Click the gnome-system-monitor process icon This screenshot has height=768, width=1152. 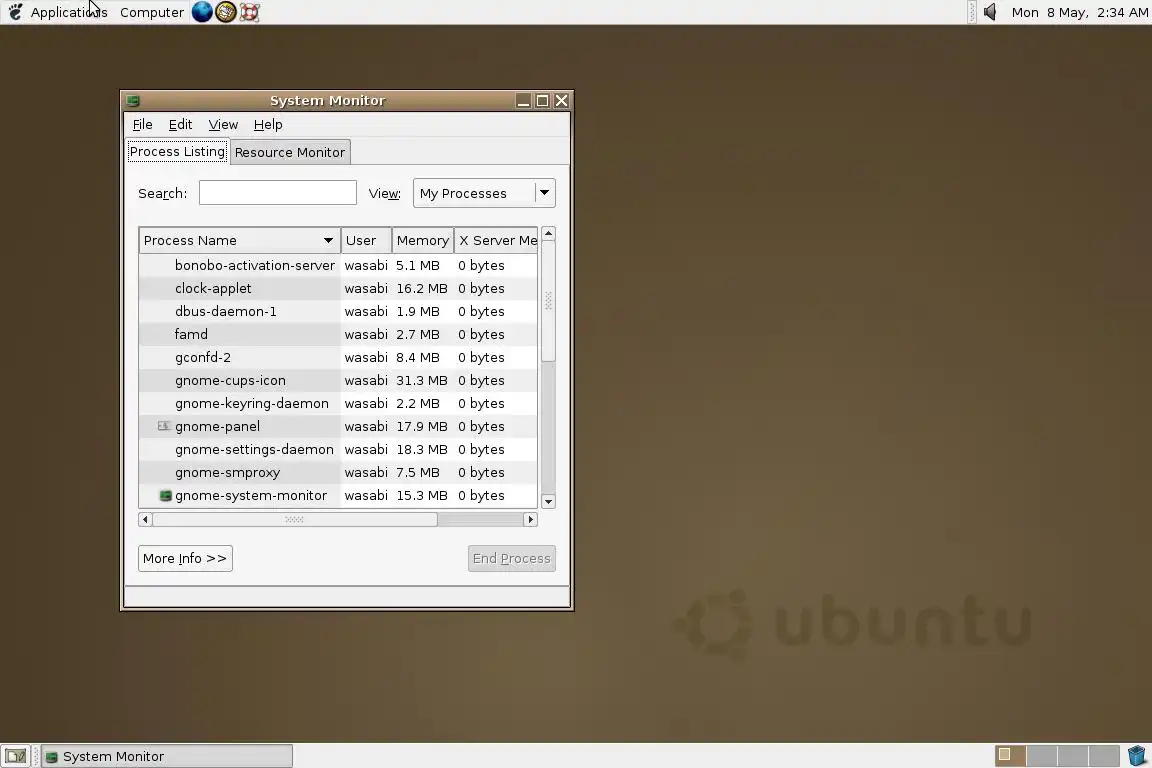[x=165, y=495]
